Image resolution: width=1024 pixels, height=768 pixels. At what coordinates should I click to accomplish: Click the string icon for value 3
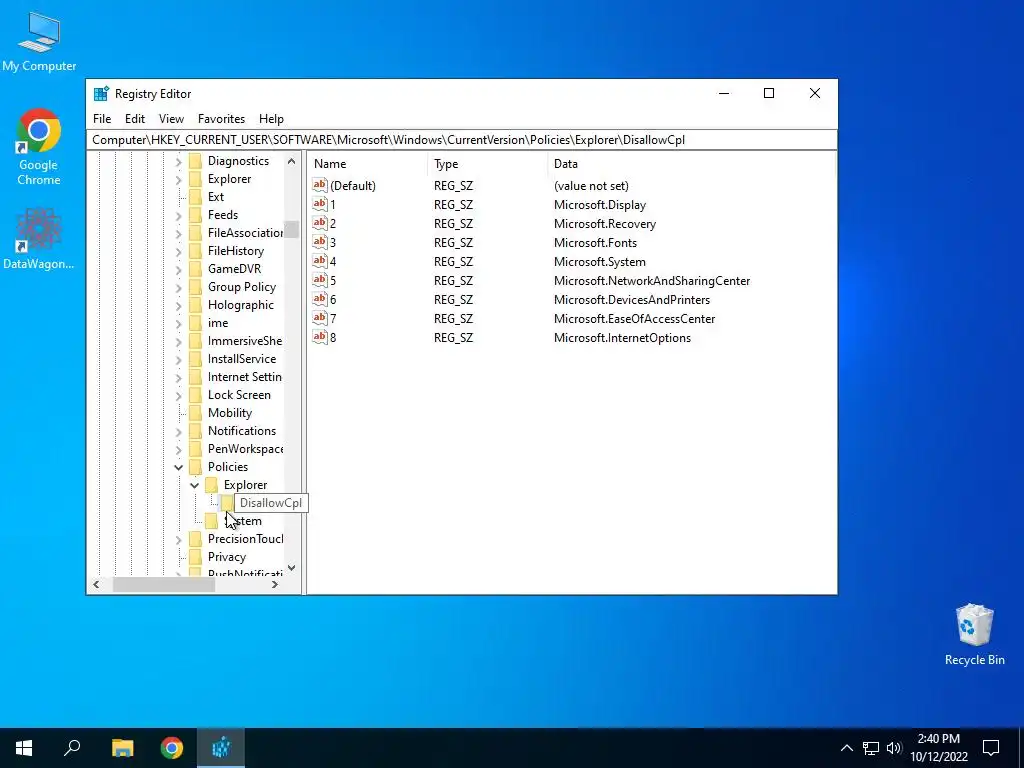click(319, 242)
